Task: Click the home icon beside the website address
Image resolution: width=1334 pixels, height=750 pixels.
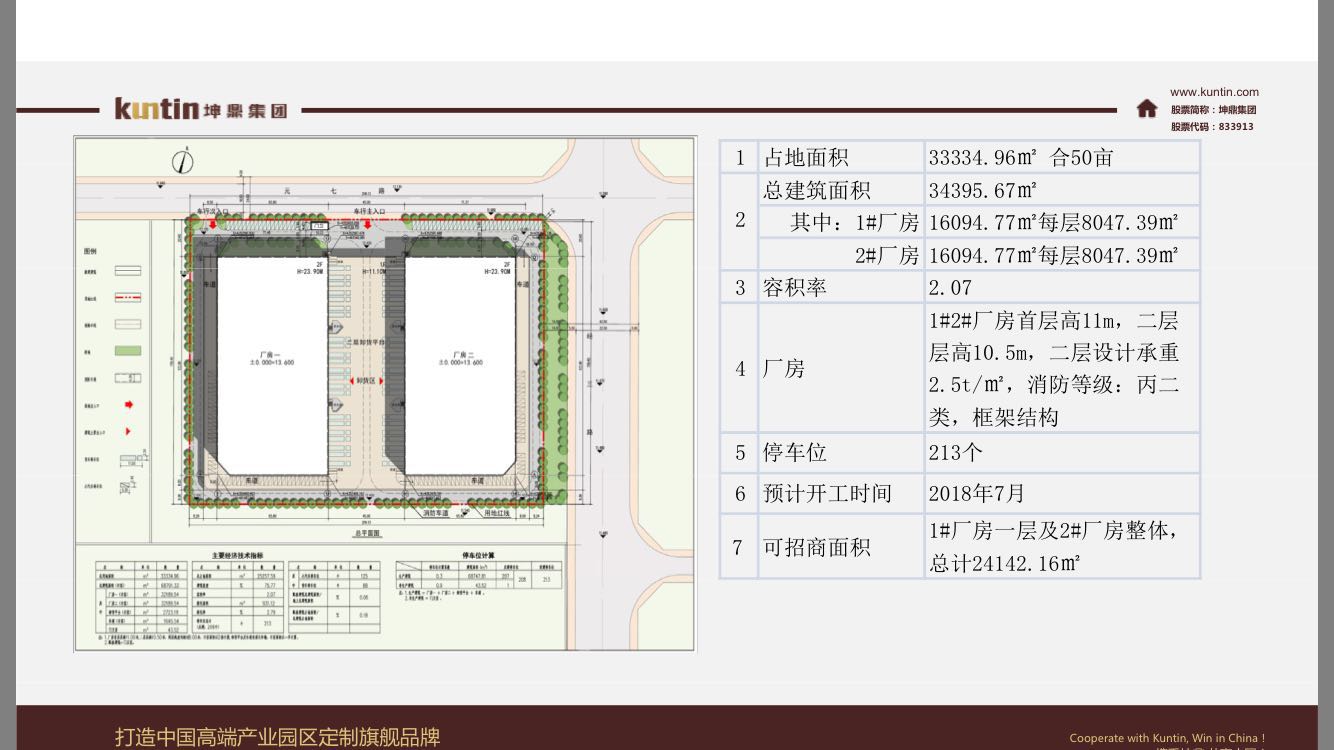Action: [x=1147, y=109]
